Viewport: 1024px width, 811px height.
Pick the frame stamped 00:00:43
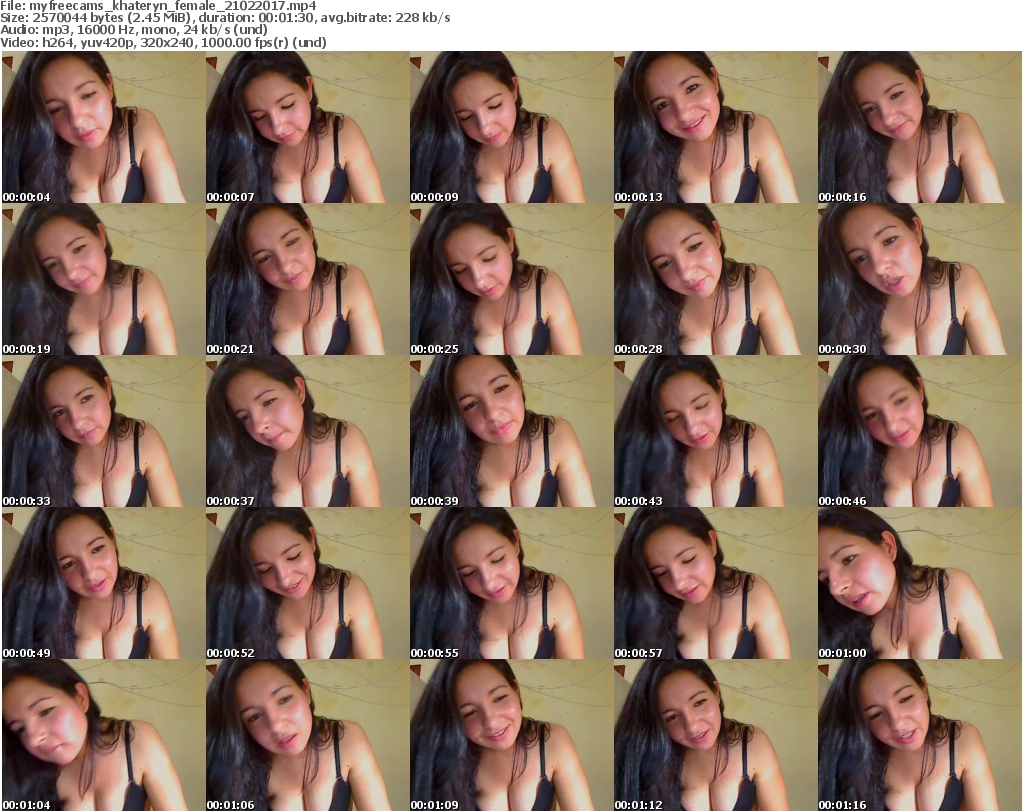click(x=716, y=432)
